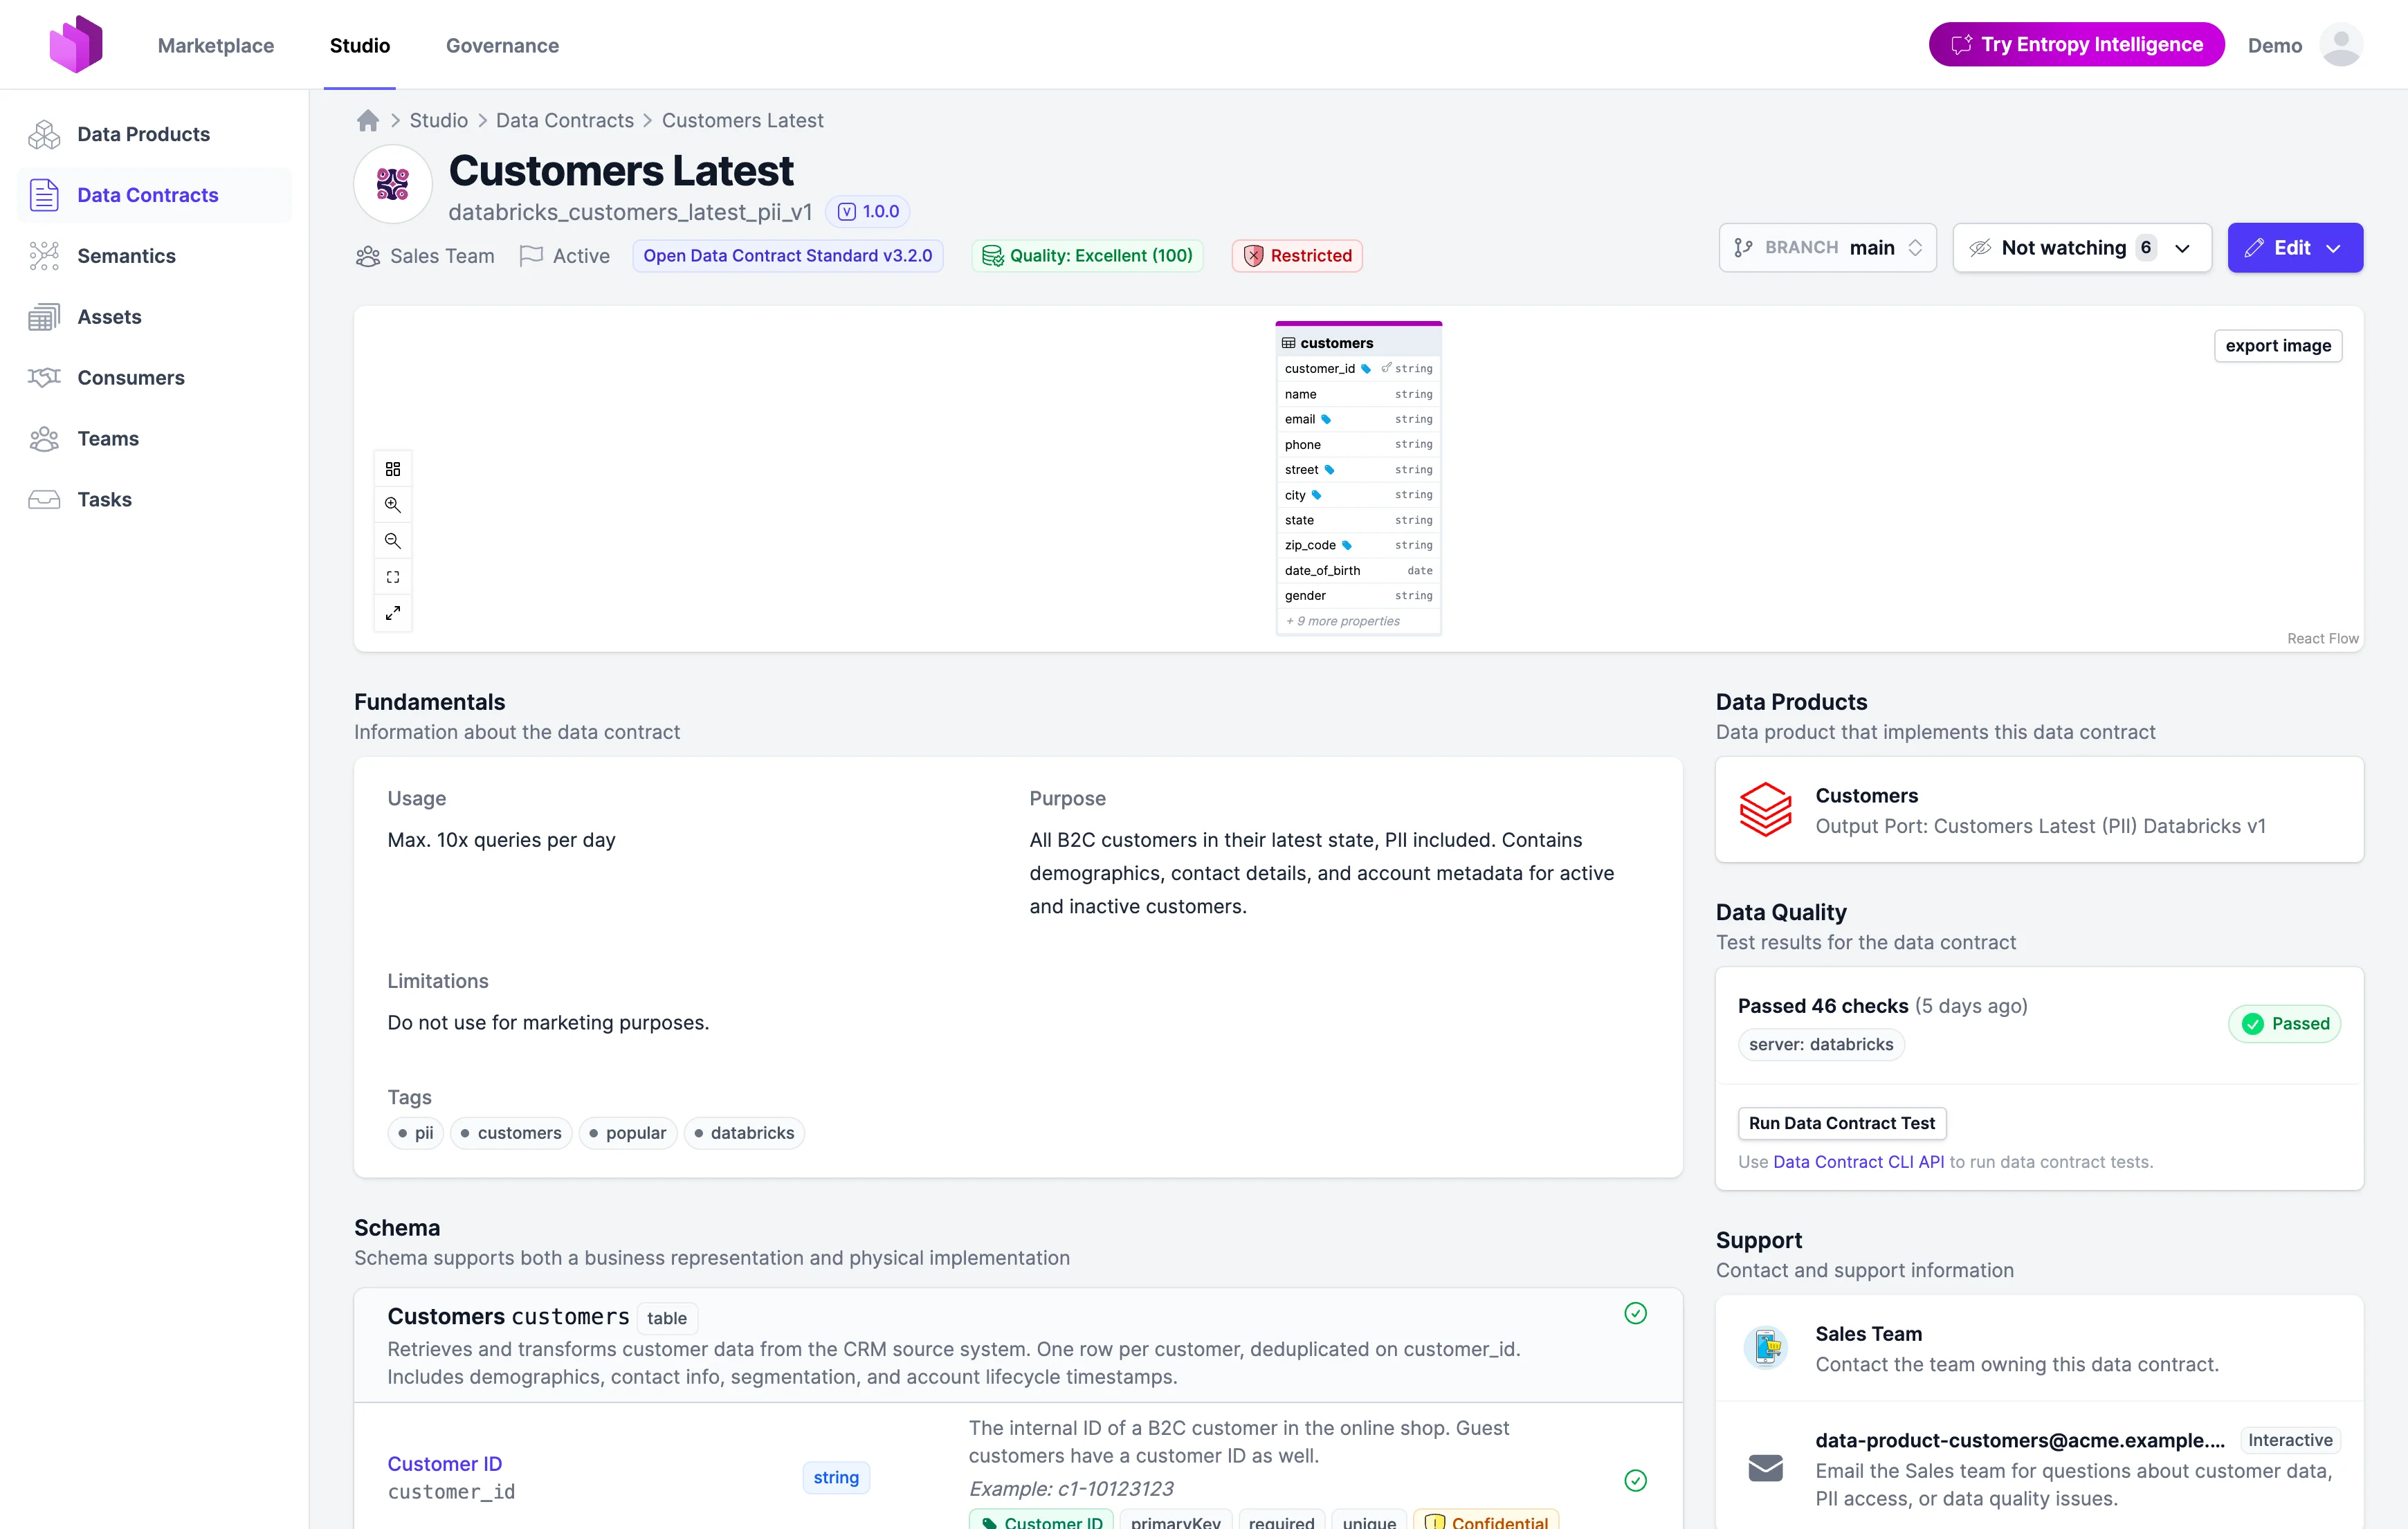
Task: Click the home breadcrumb icon
Action: pyautogui.click(x=368, y=121)
